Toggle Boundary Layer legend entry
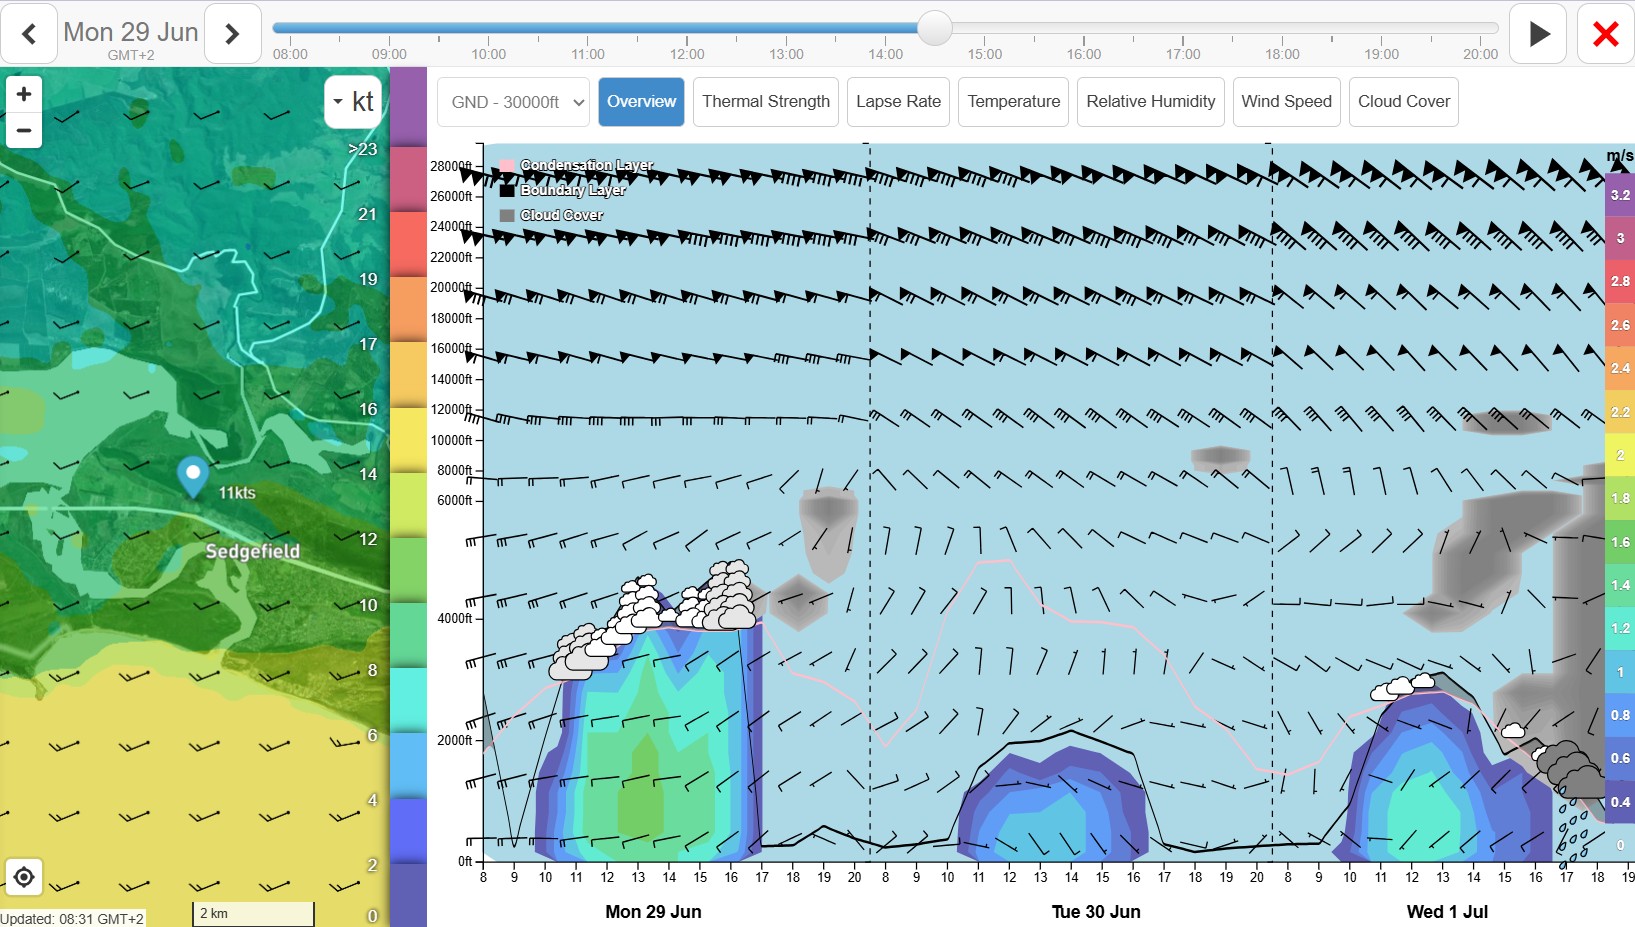The width and height of the screenshot is (1635, 927). 563,190
